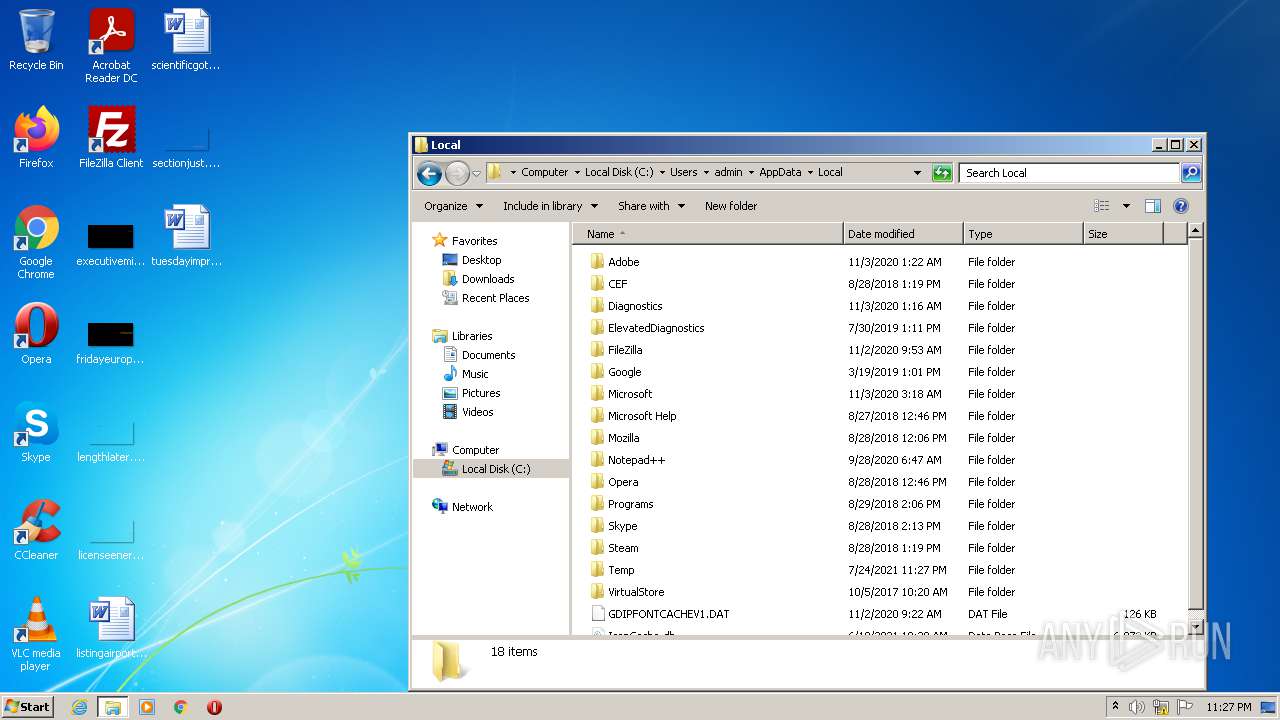The image size is (1280, 720).
Task: Click the Action Center flag tray icon
Action: [1185, 707]
